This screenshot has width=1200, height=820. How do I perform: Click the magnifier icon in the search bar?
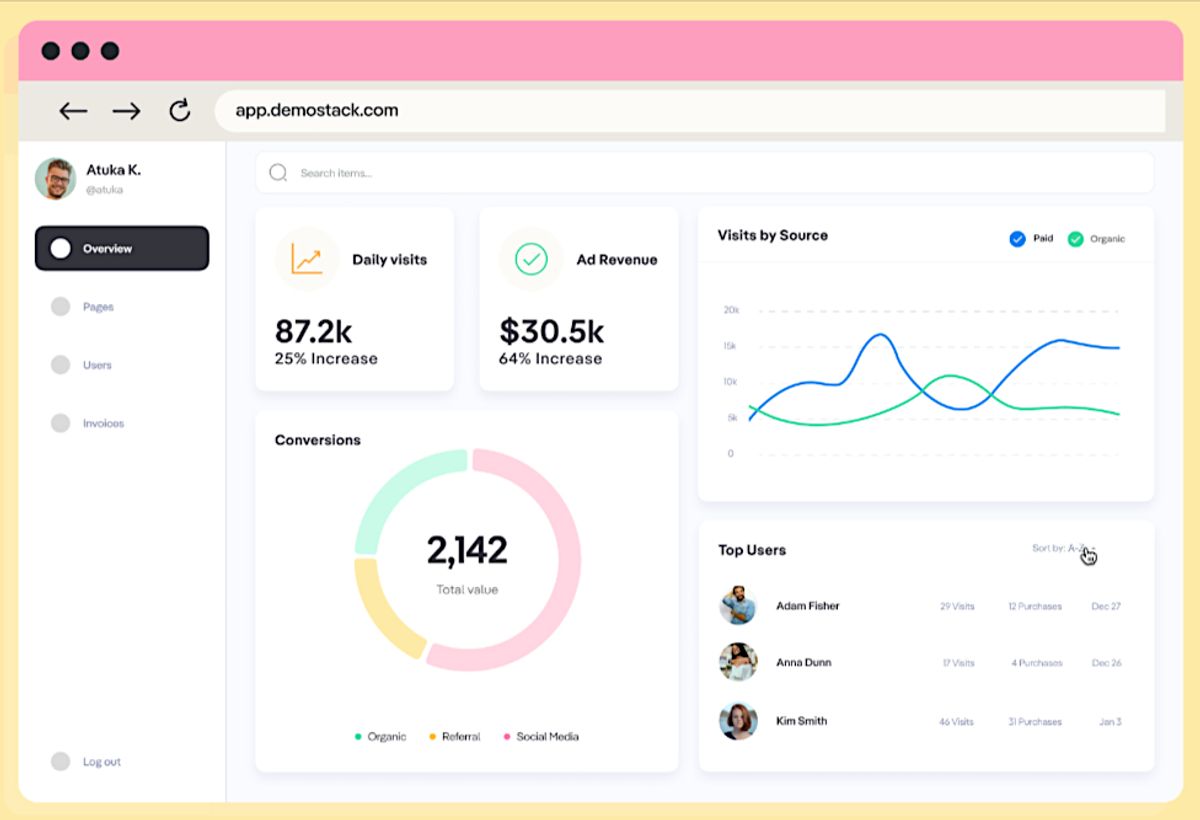278,173
